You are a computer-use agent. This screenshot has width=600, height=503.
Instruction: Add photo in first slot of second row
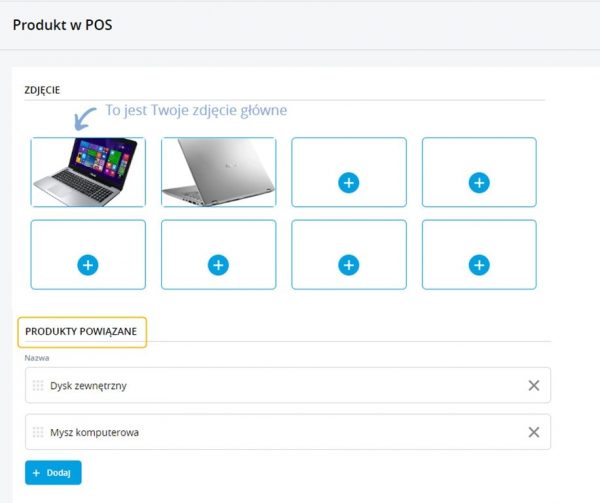(88, 265)
